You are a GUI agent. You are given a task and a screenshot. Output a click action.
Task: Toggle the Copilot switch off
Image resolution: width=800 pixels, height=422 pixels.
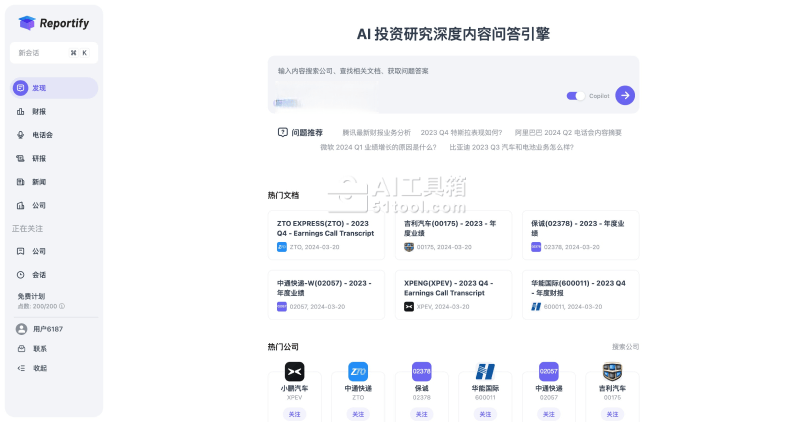coord(575,96)
